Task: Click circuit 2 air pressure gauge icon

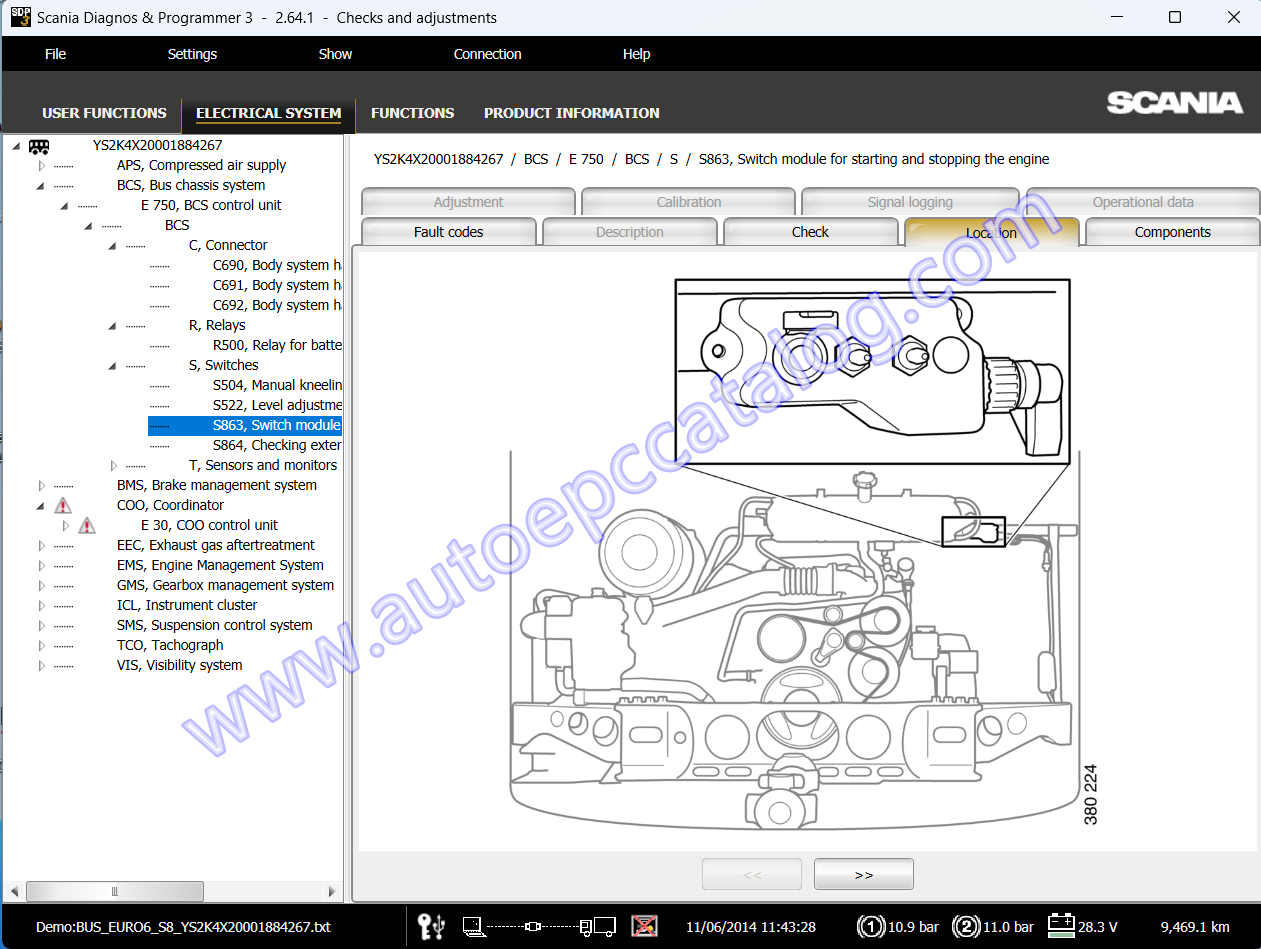Action: tap(964, 926)
